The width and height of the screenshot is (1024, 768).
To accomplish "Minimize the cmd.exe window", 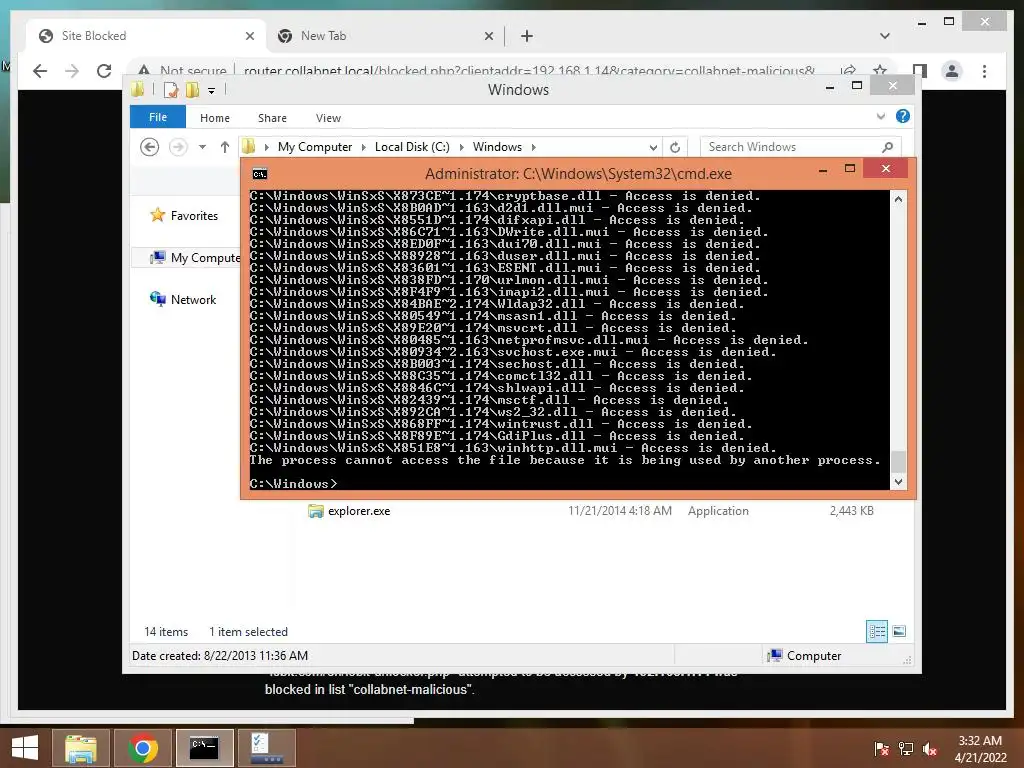I will click(823, 170).
